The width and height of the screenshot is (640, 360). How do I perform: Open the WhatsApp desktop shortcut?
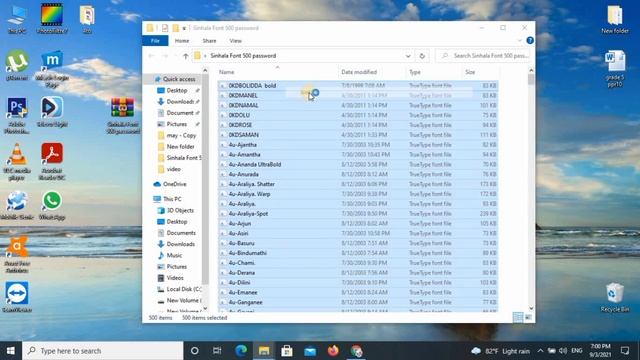pyautogui.click(x=52, y=205)
